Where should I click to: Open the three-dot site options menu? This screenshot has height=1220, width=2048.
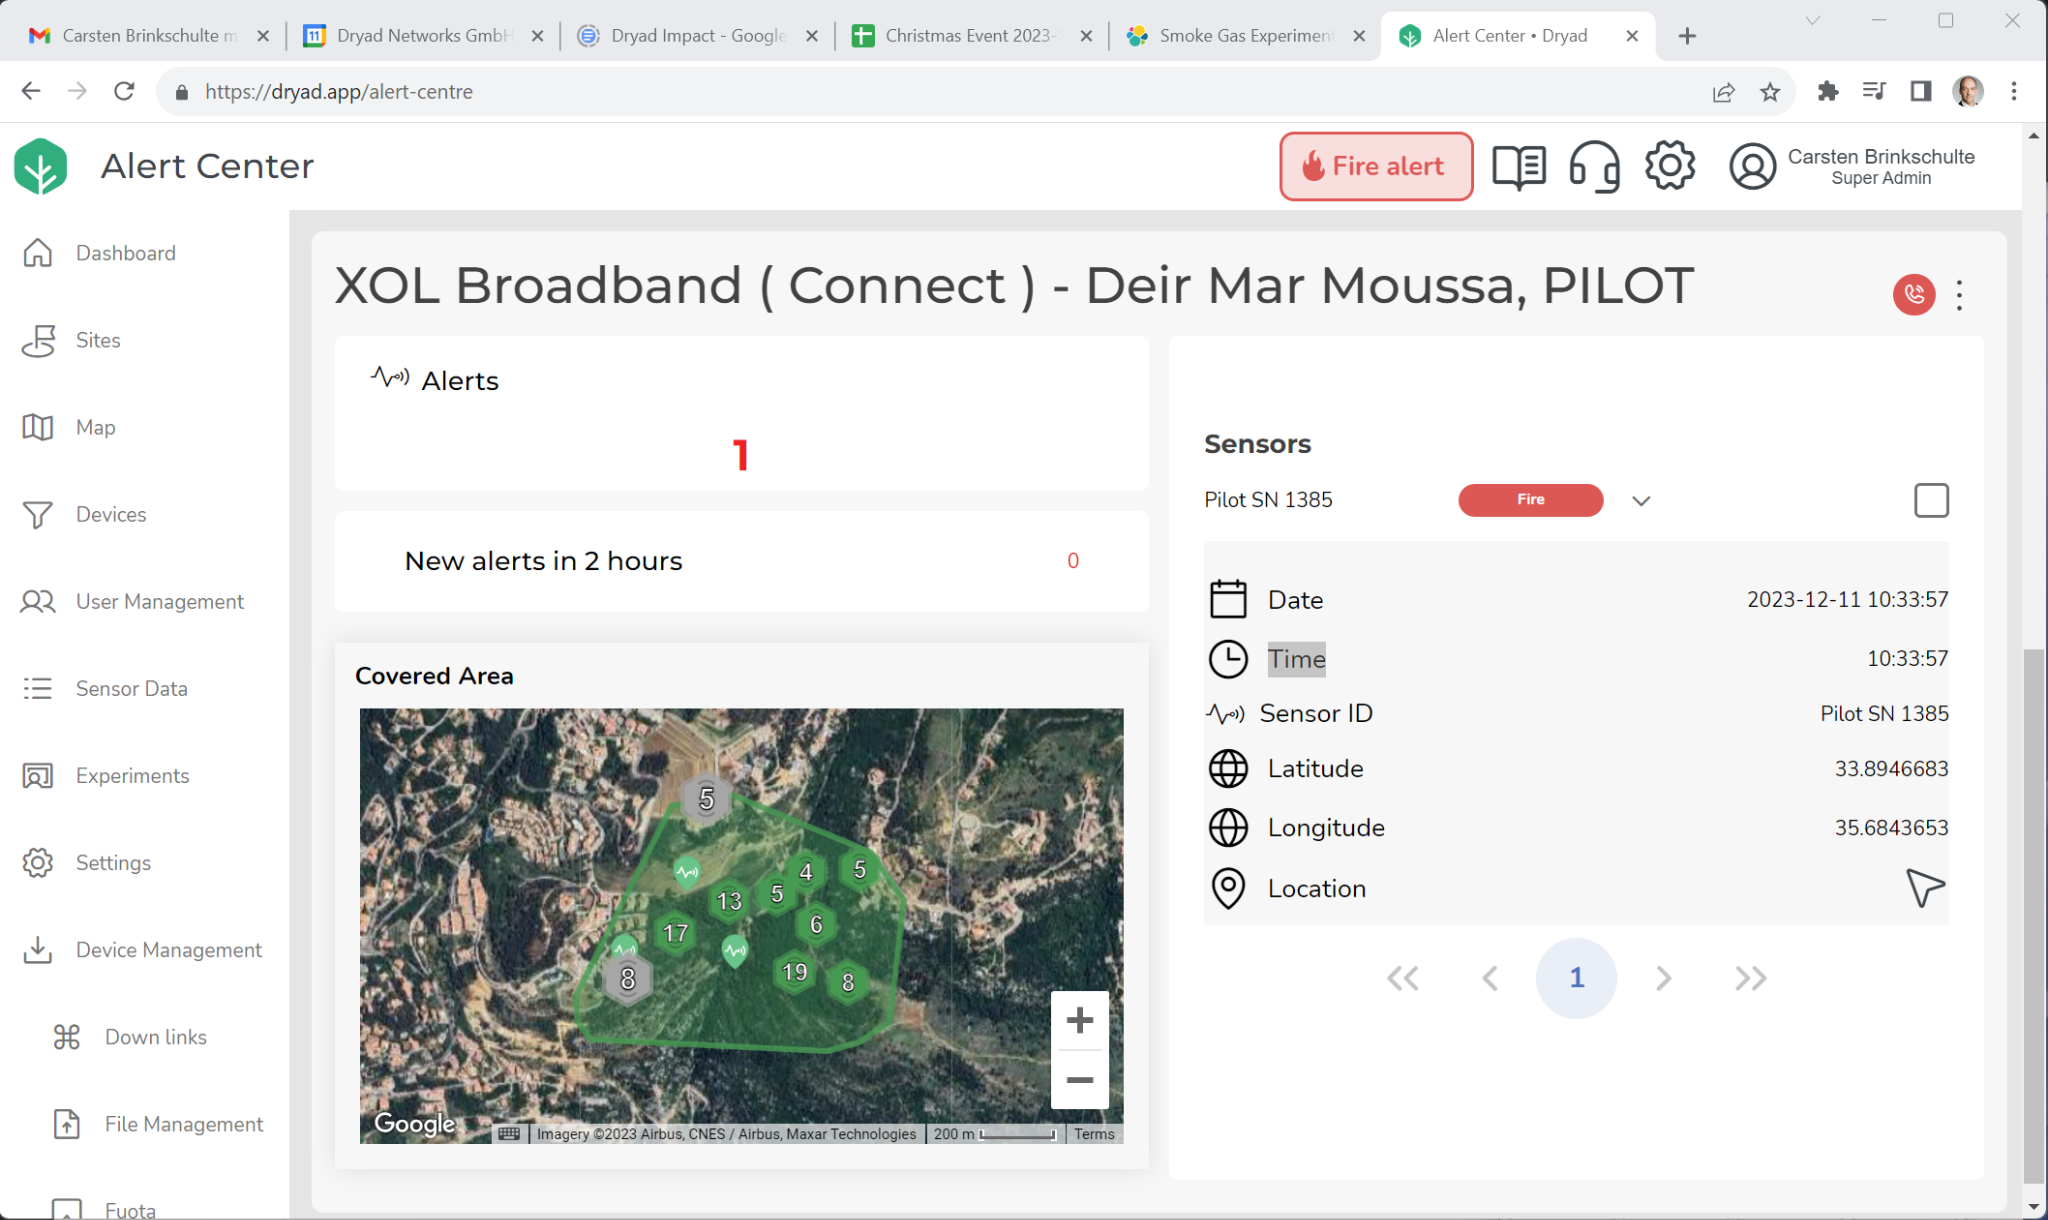1960,294
